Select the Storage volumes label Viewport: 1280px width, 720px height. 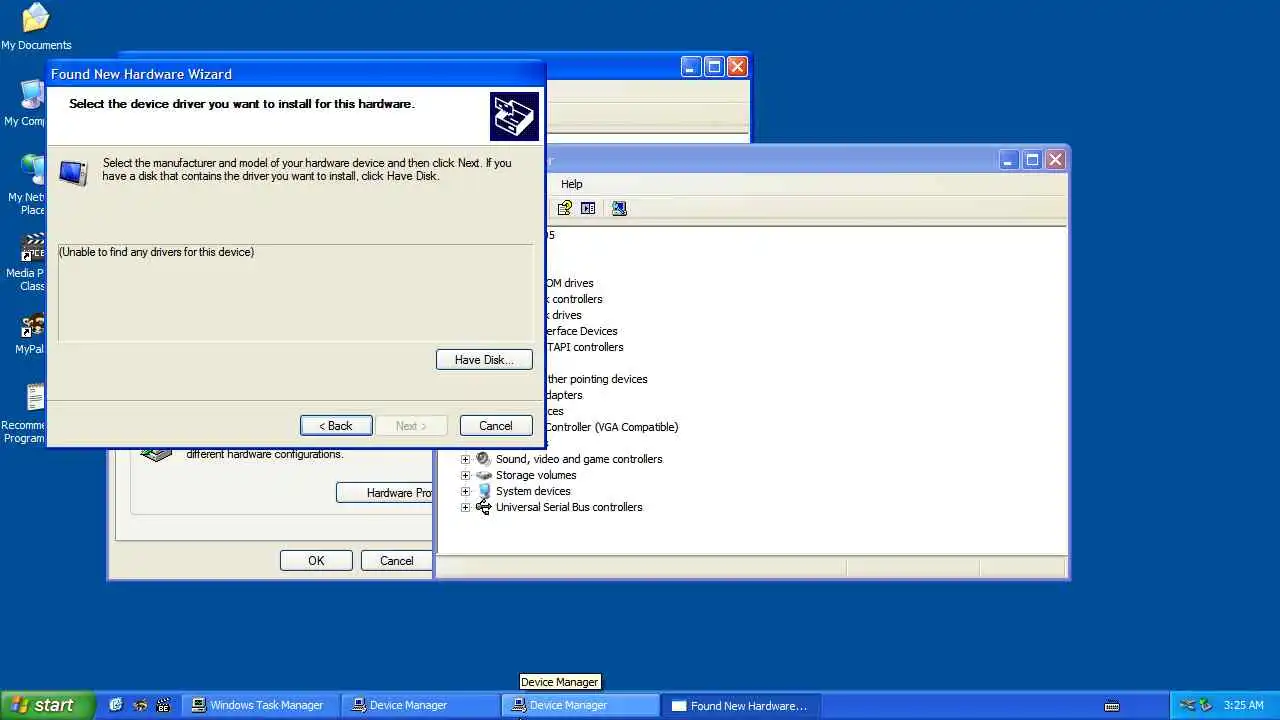pos(536,475)
